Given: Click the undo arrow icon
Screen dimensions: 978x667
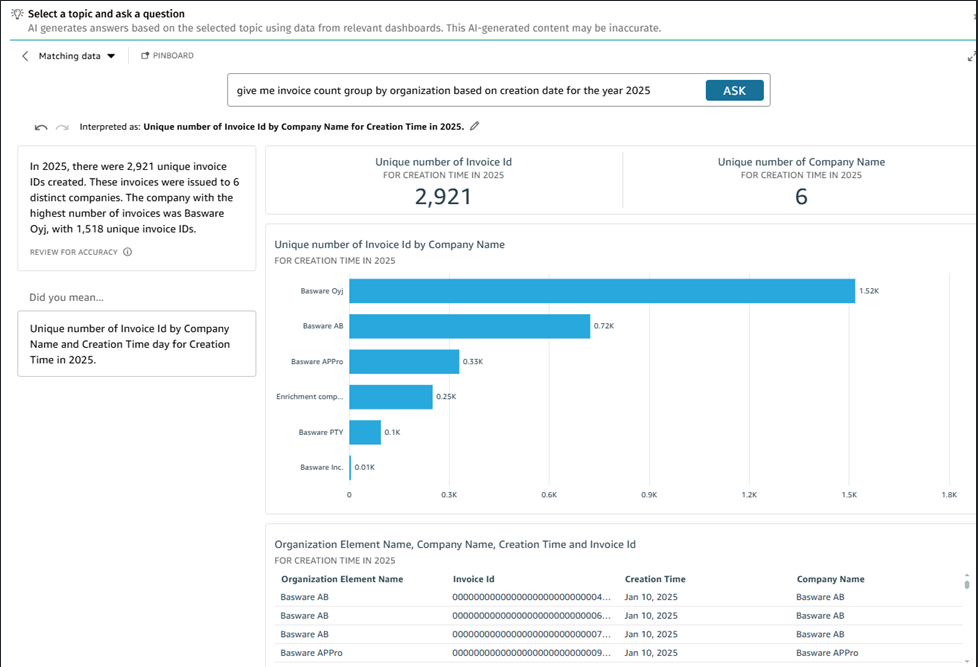Looking at the screenshot, I should pos(41,128).
